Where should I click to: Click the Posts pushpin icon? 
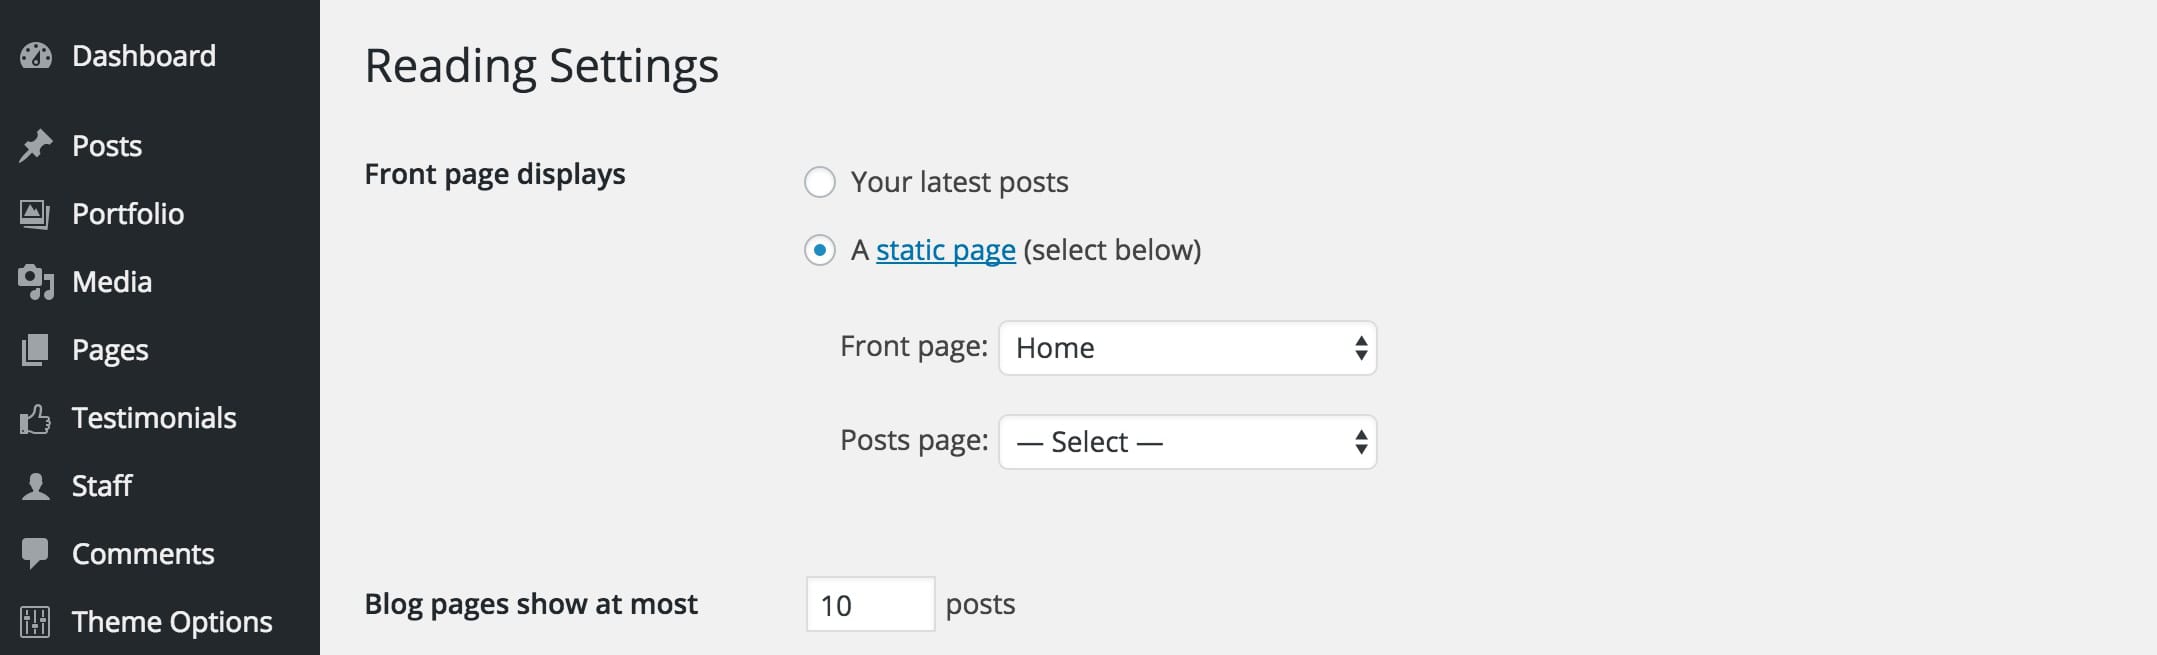36,146
